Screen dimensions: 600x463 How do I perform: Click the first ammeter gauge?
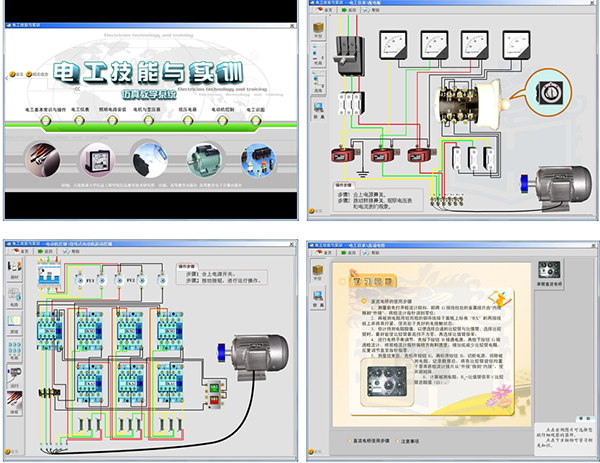(393, 42)
